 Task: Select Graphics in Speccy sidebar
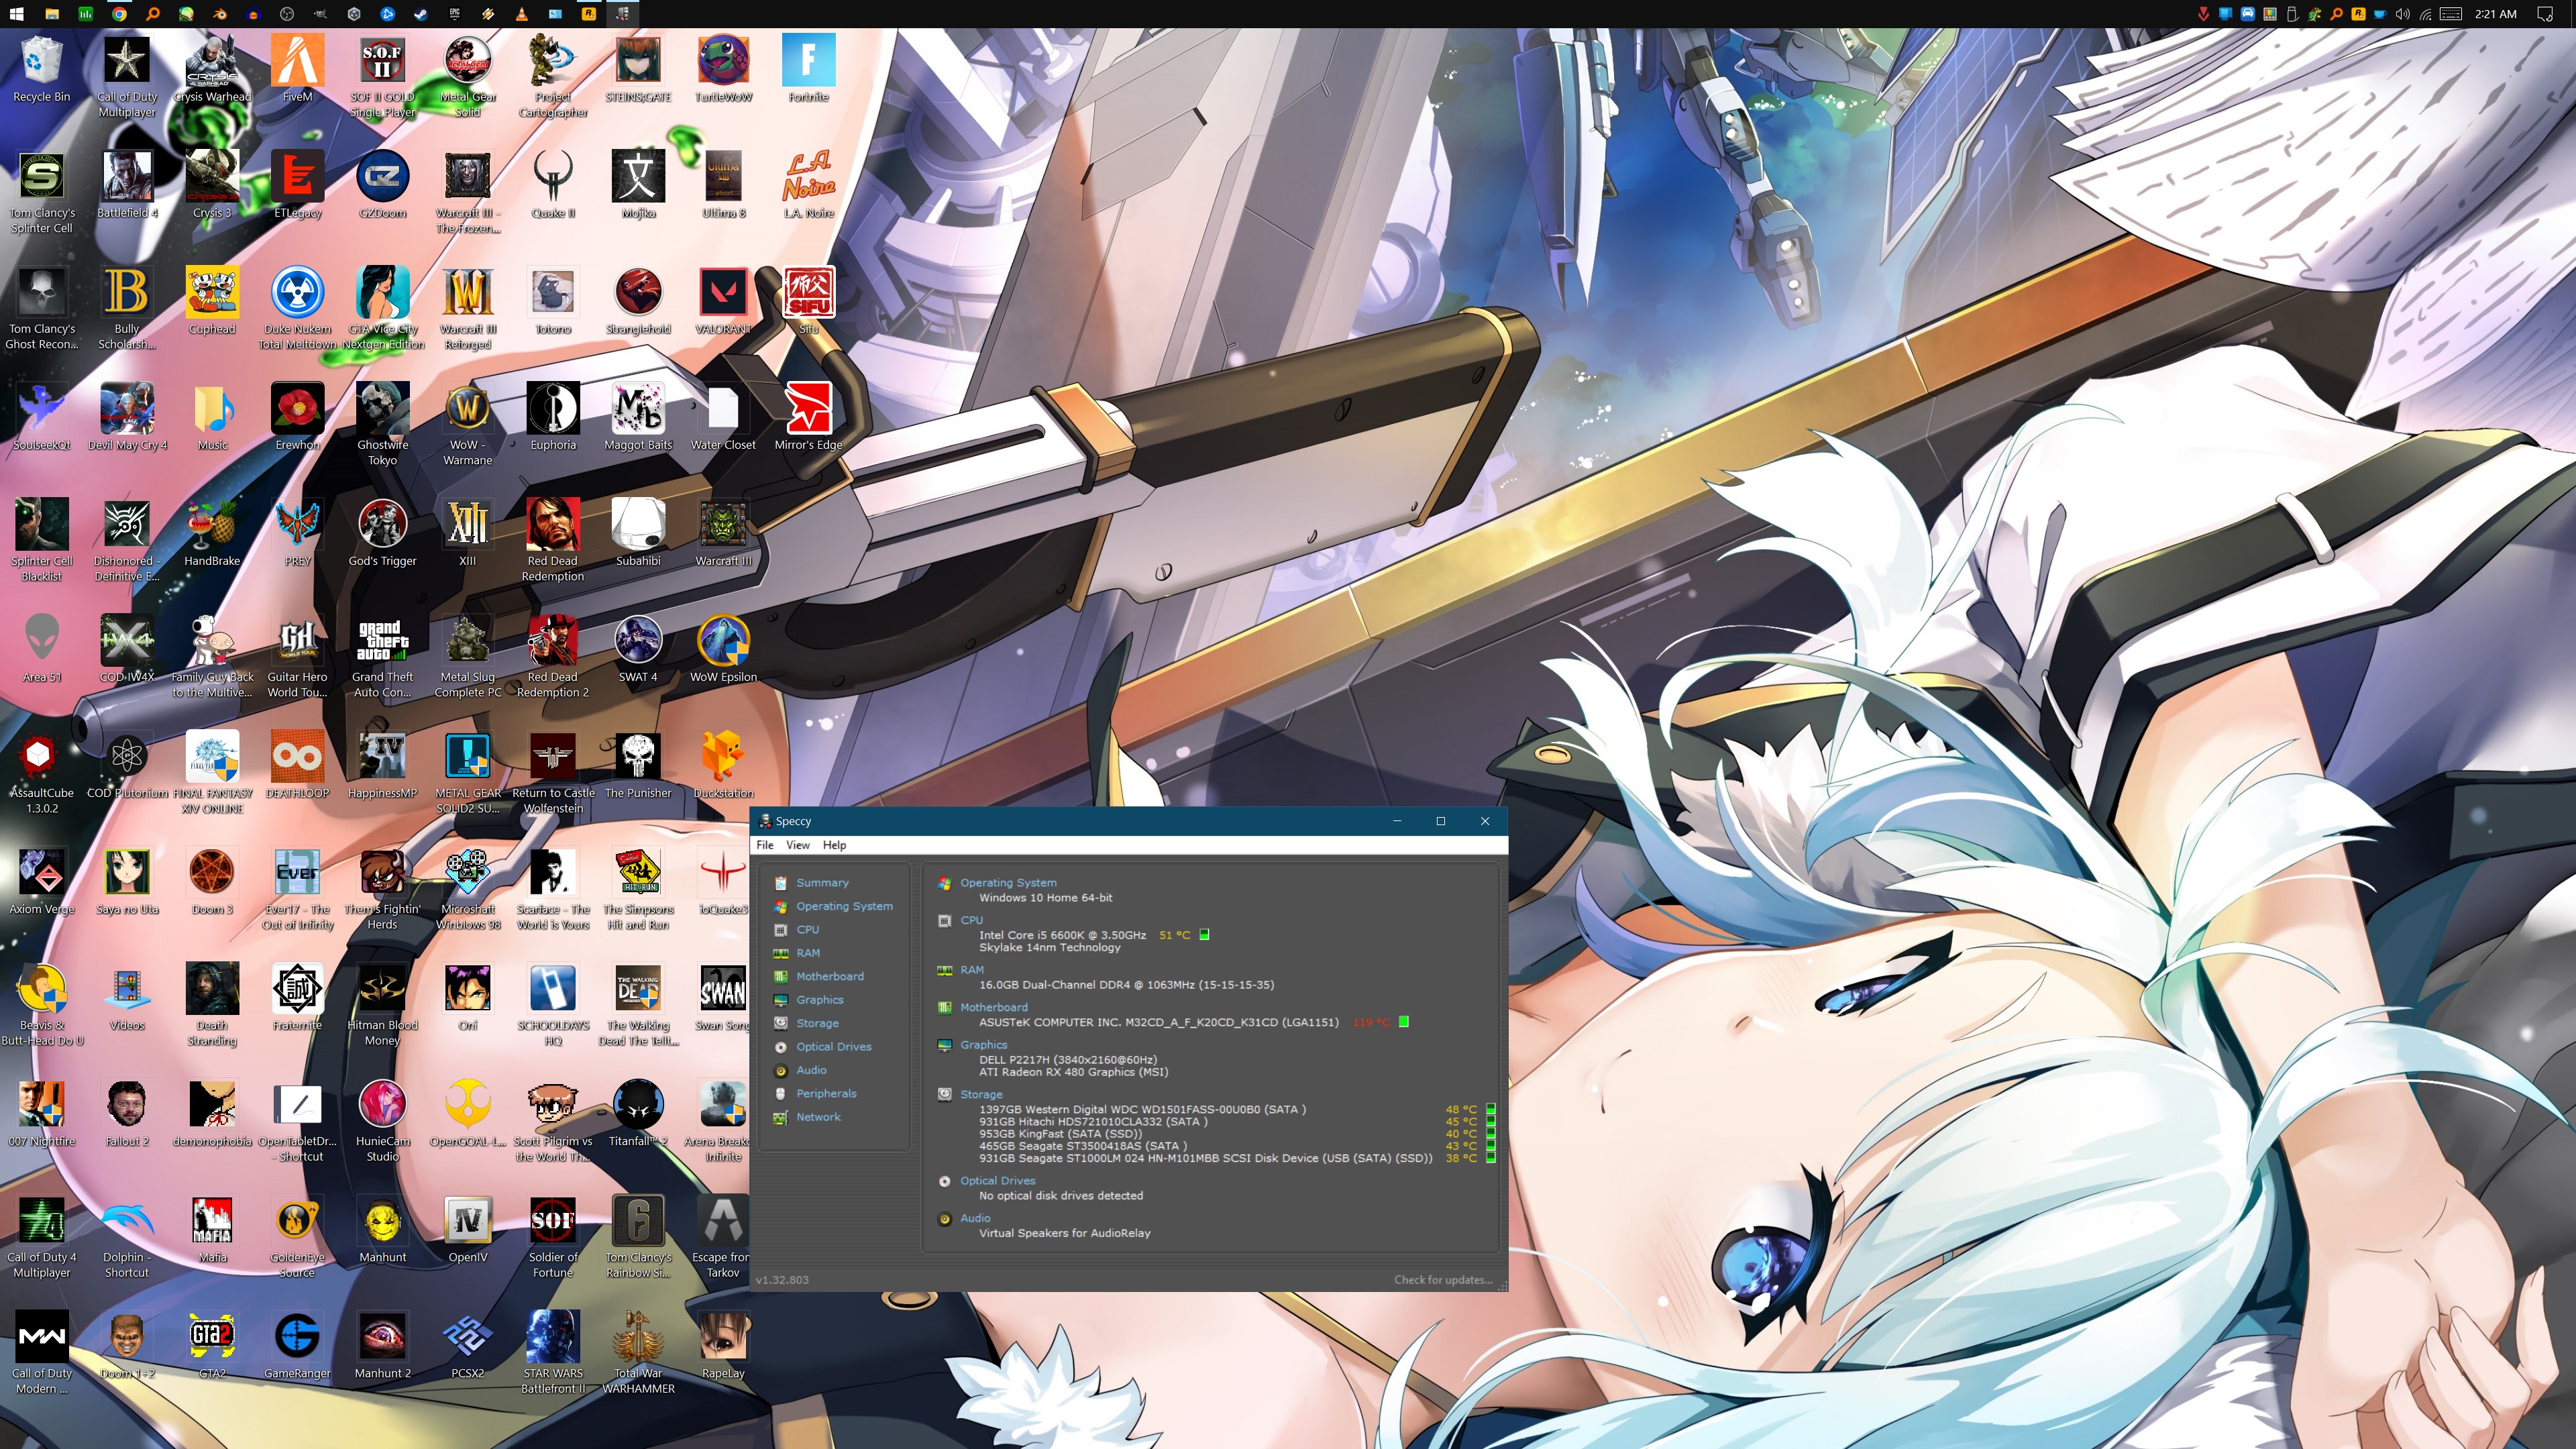(819, 1000)
